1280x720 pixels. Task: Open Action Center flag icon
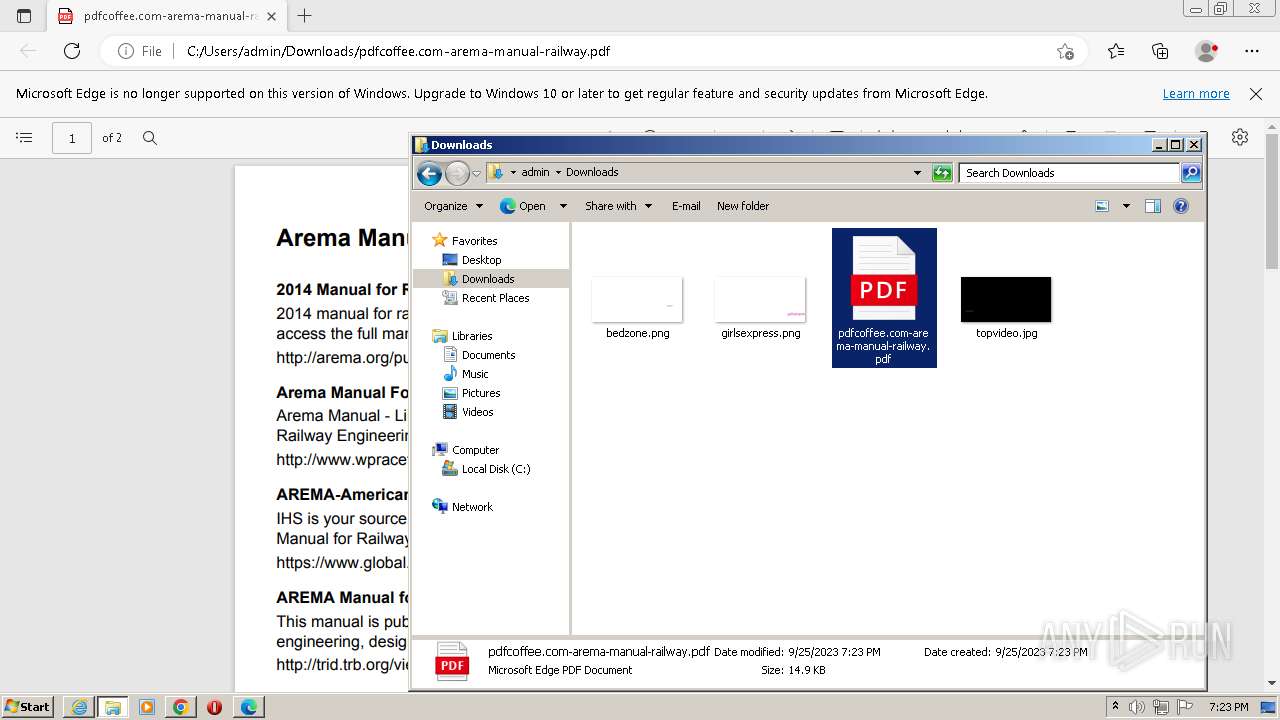tap(1185, 706)
